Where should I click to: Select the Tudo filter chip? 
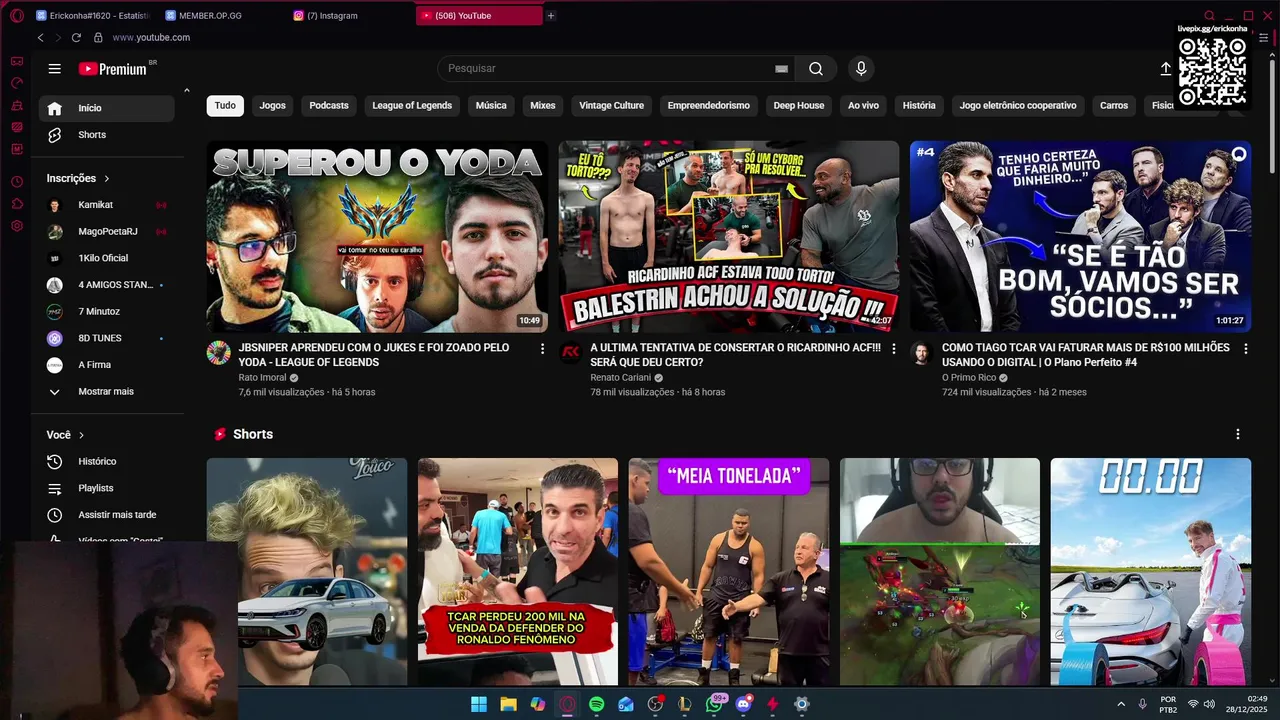pyautogui.click(x=225, y=106)
